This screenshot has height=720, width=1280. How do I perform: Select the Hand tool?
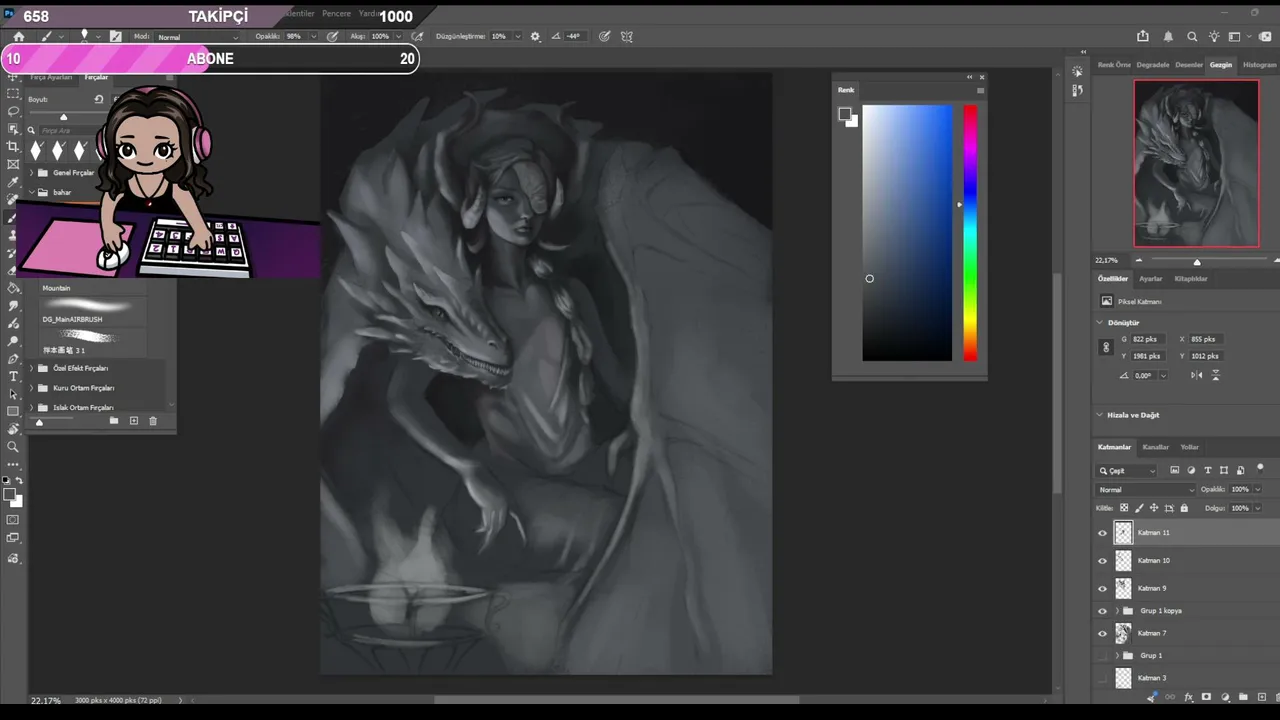point(13,429)
